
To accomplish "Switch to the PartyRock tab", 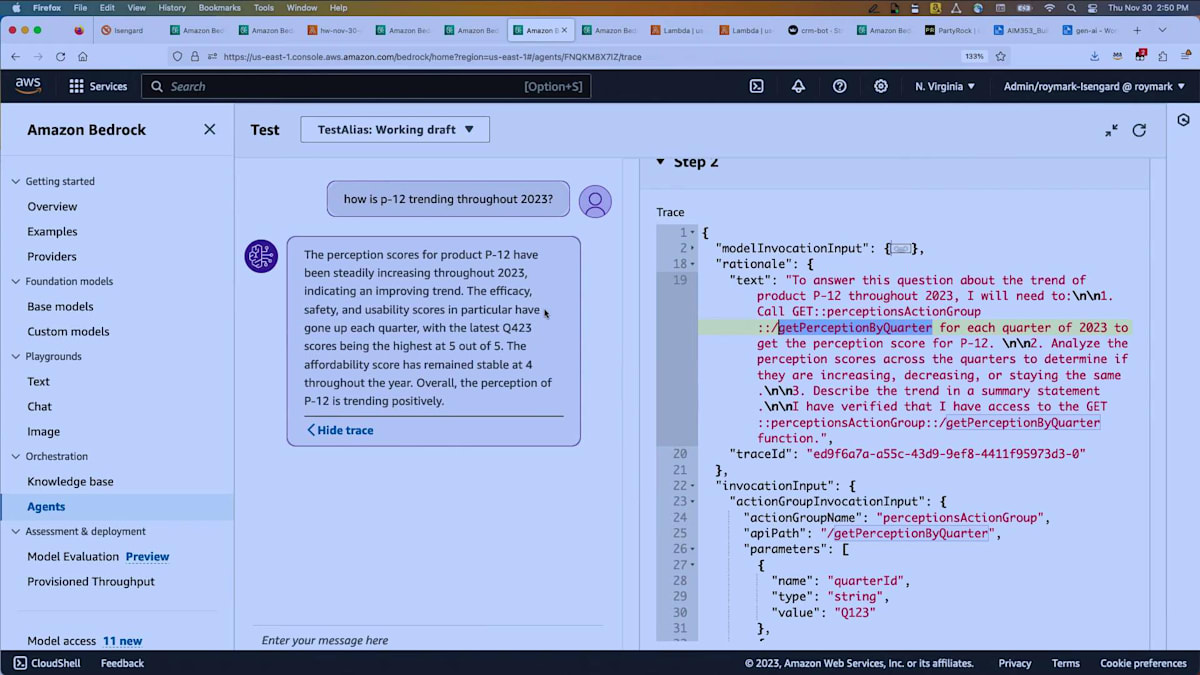I will tap(951, 30).
